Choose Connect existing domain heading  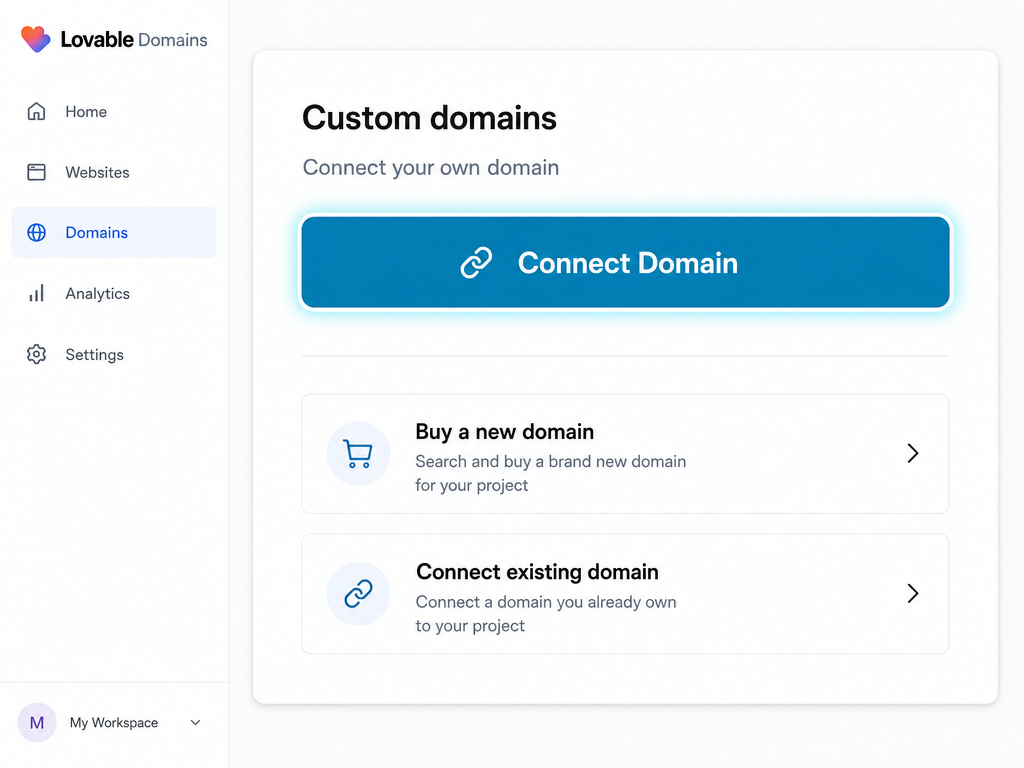537,571
